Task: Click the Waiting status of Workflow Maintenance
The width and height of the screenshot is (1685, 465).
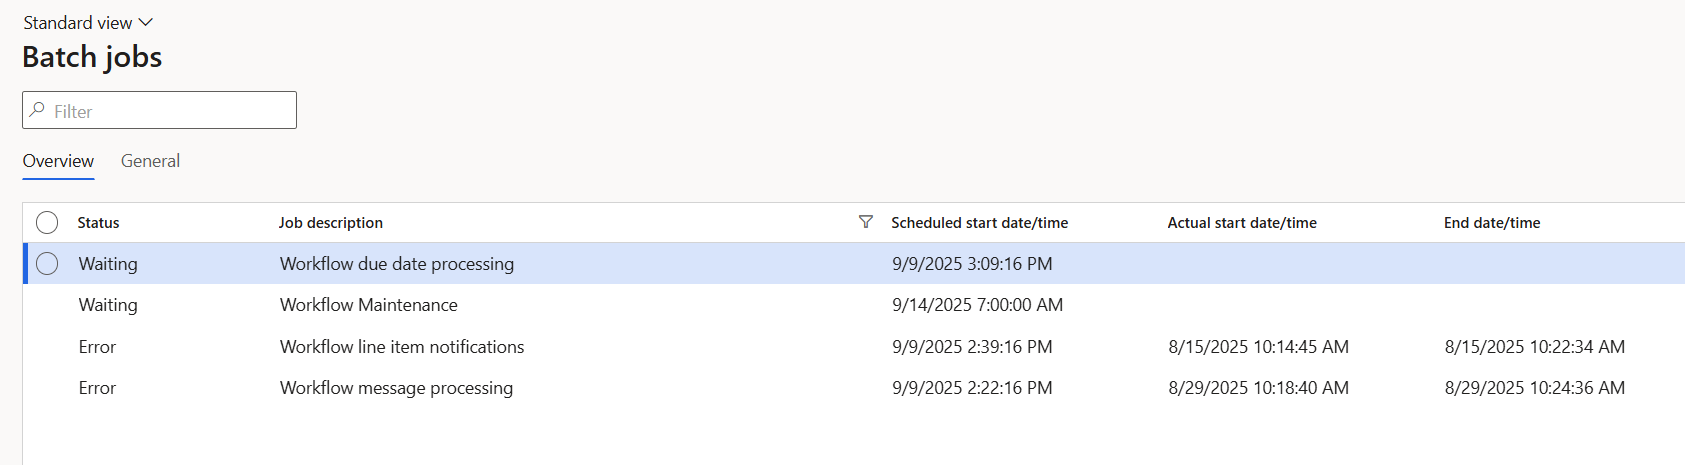Action: coord(108,305)
